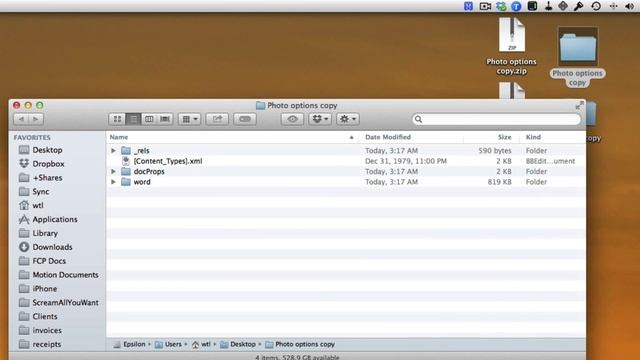Switch Finder to list view
This screenshot has height=360, width=640.
[133, 119]
